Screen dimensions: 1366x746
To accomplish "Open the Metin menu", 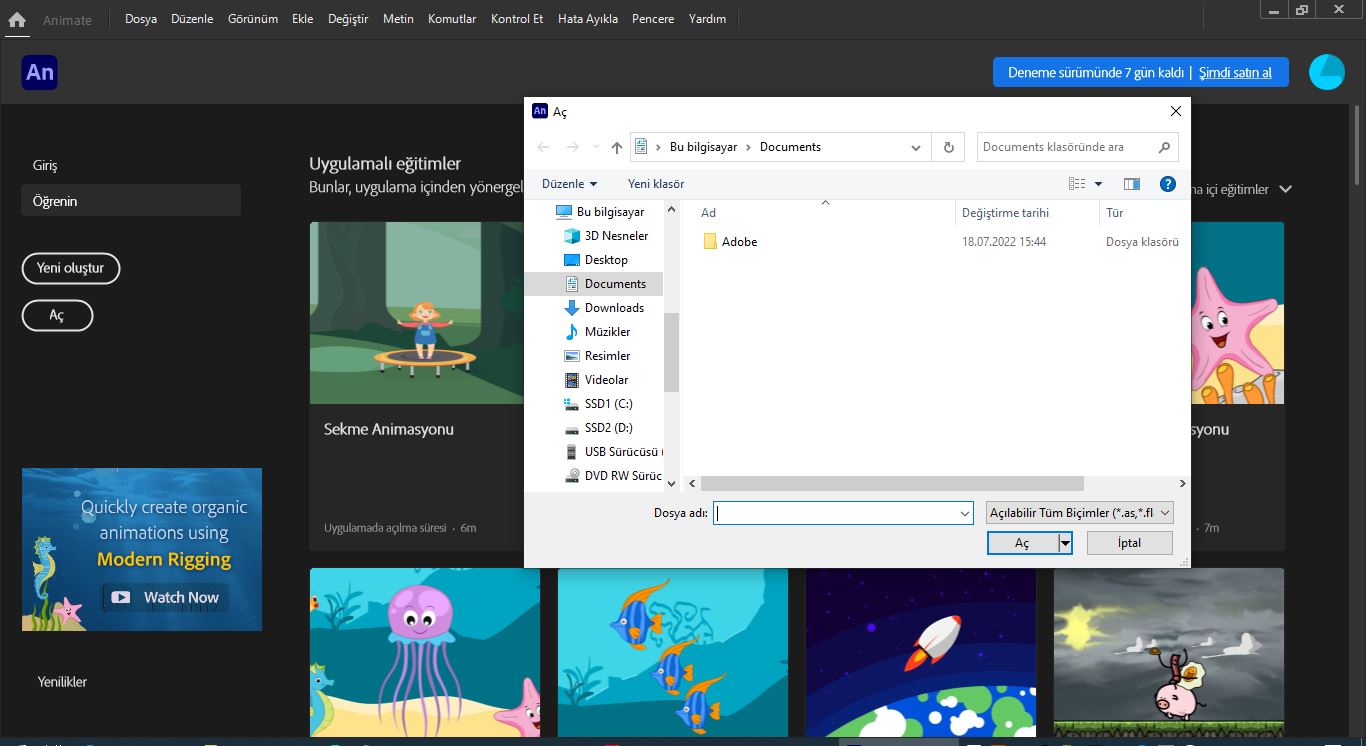I will pyautogui.click(x=398, y=19).
